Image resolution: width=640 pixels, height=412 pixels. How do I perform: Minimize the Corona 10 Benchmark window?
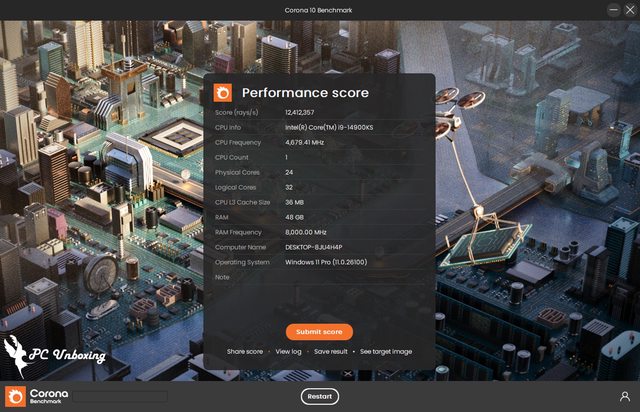pos(612,10)
